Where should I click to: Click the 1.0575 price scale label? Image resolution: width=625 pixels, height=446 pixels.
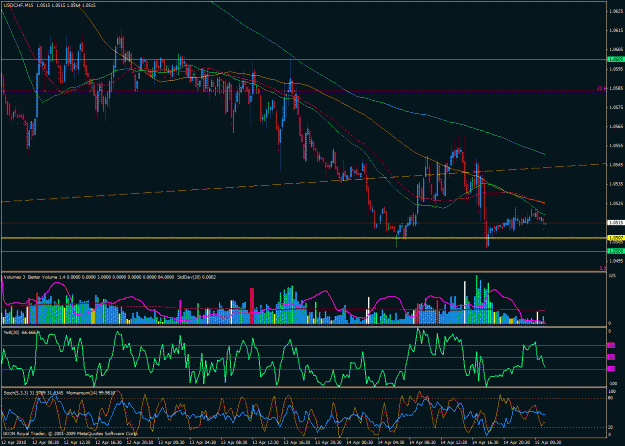[x=616, y=107]
